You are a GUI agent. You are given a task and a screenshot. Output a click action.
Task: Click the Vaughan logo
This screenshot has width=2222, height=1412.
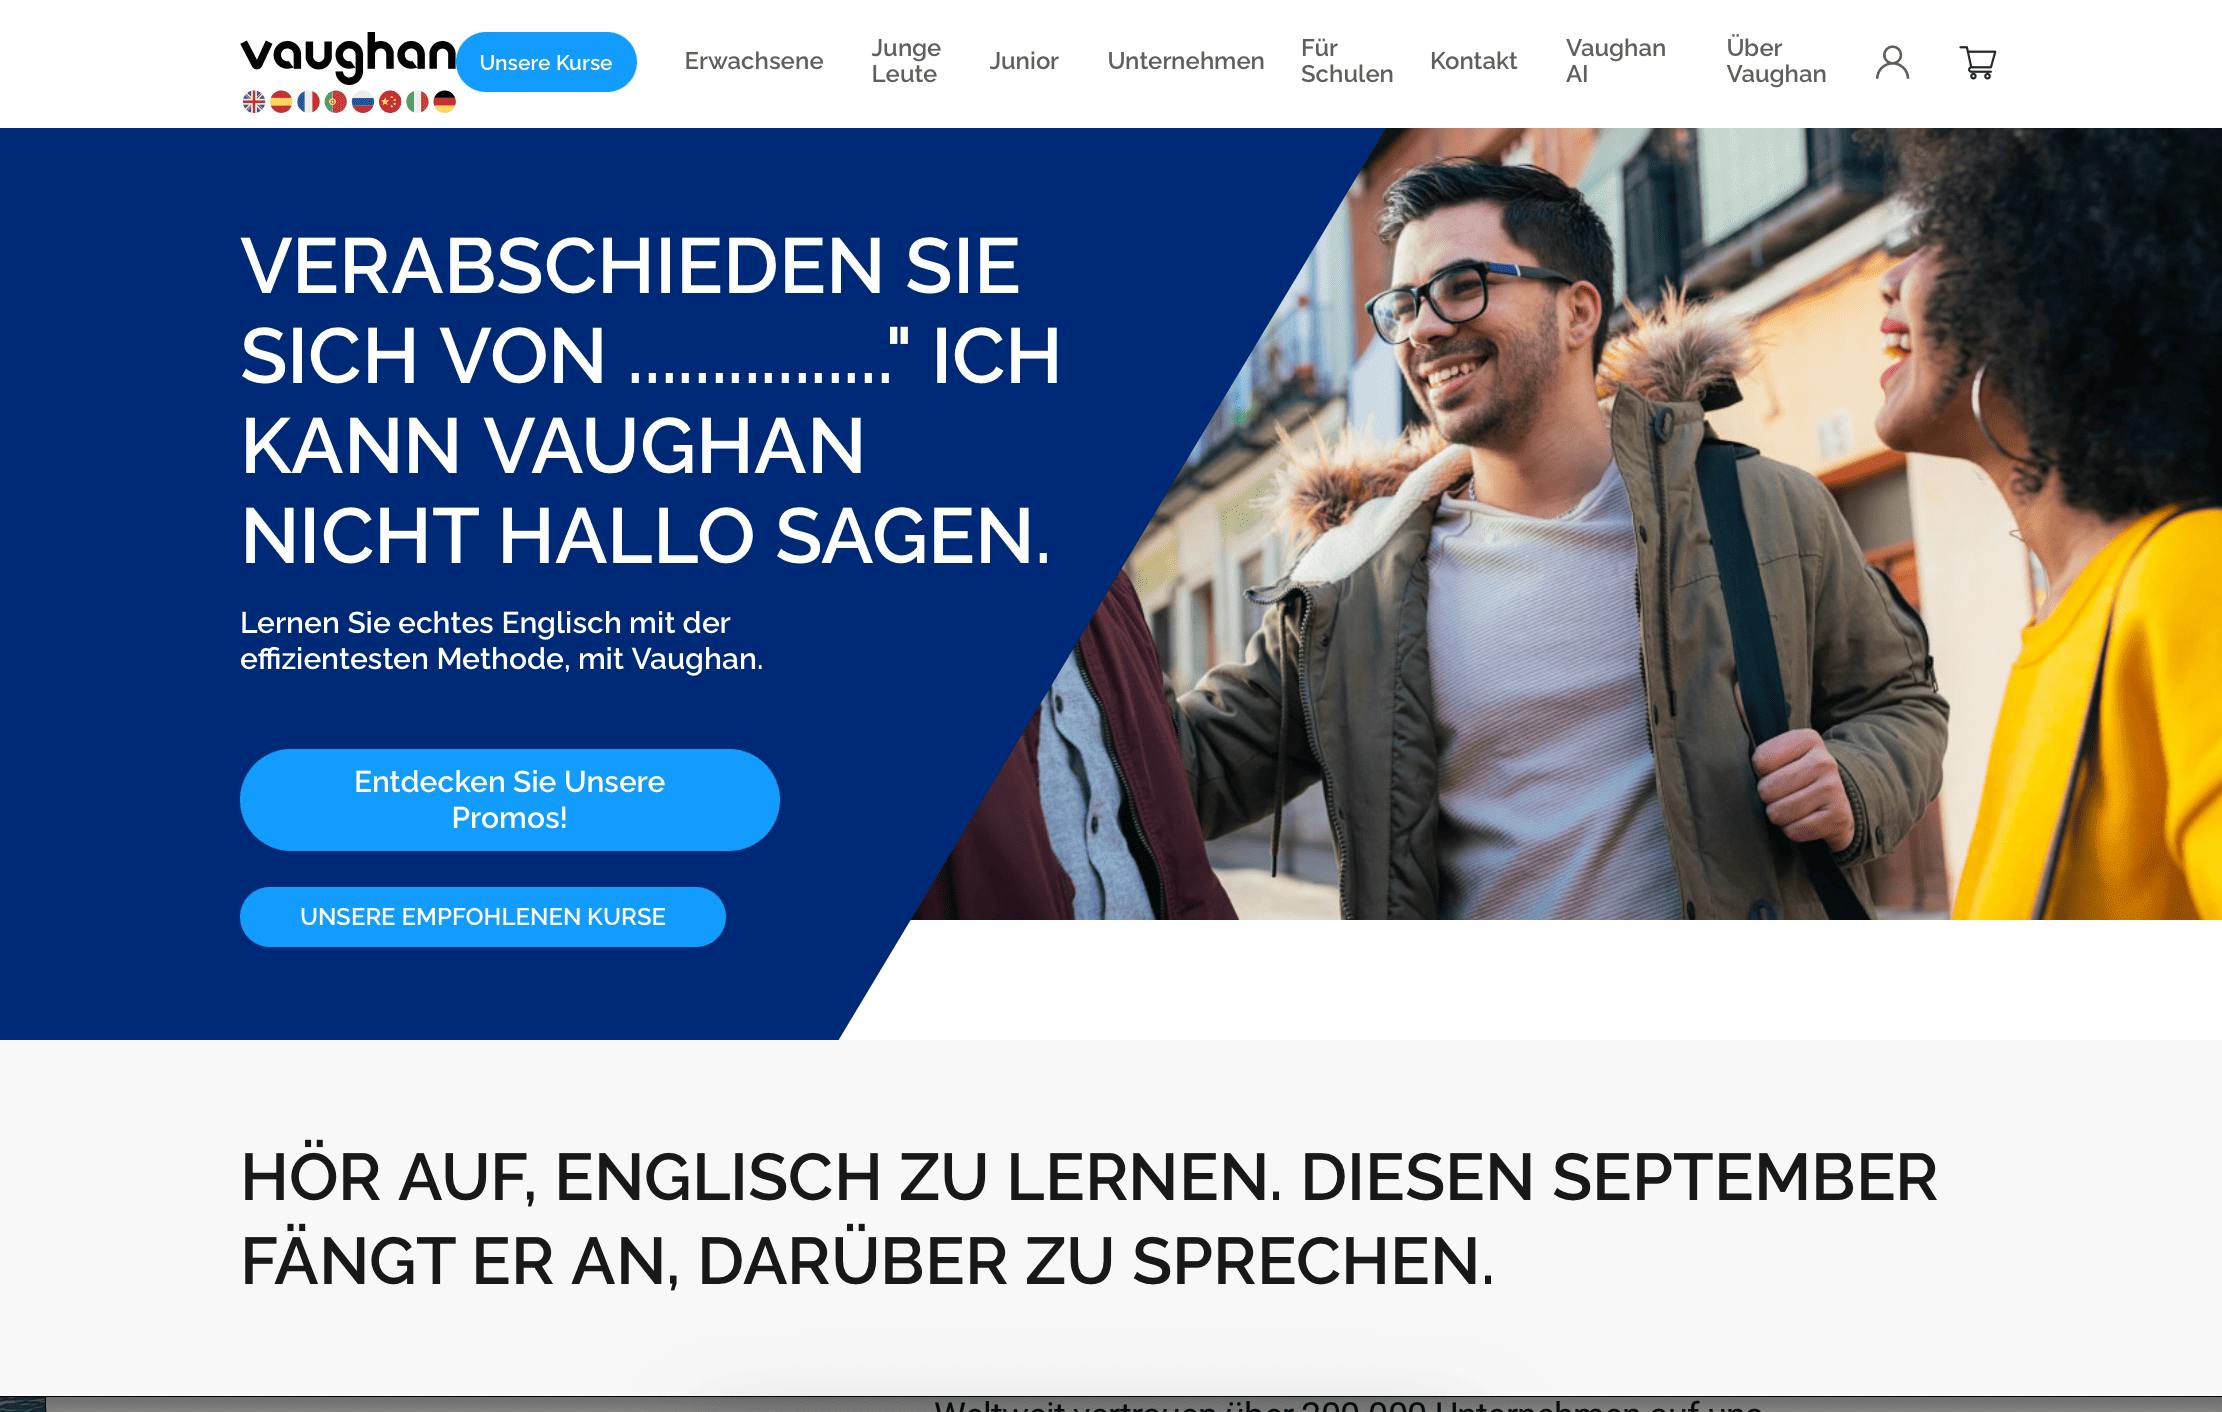point(348,56)
